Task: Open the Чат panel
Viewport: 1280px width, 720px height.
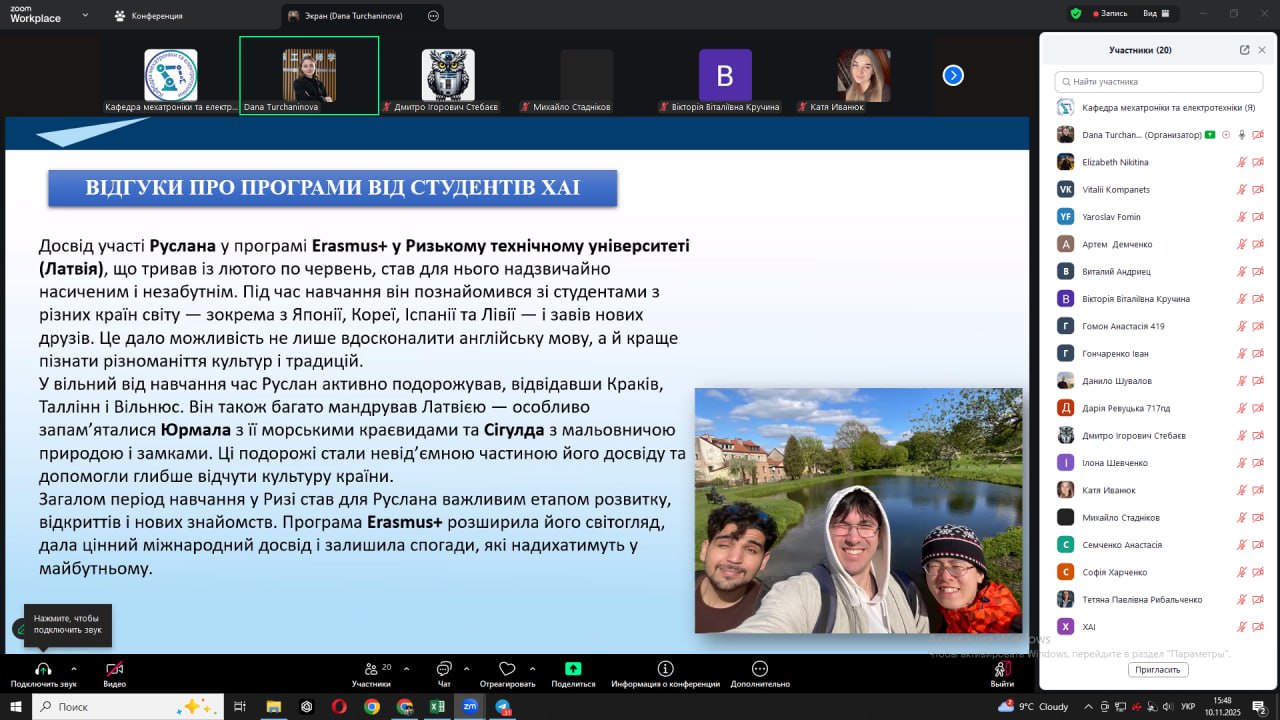Action: (444, 669)
